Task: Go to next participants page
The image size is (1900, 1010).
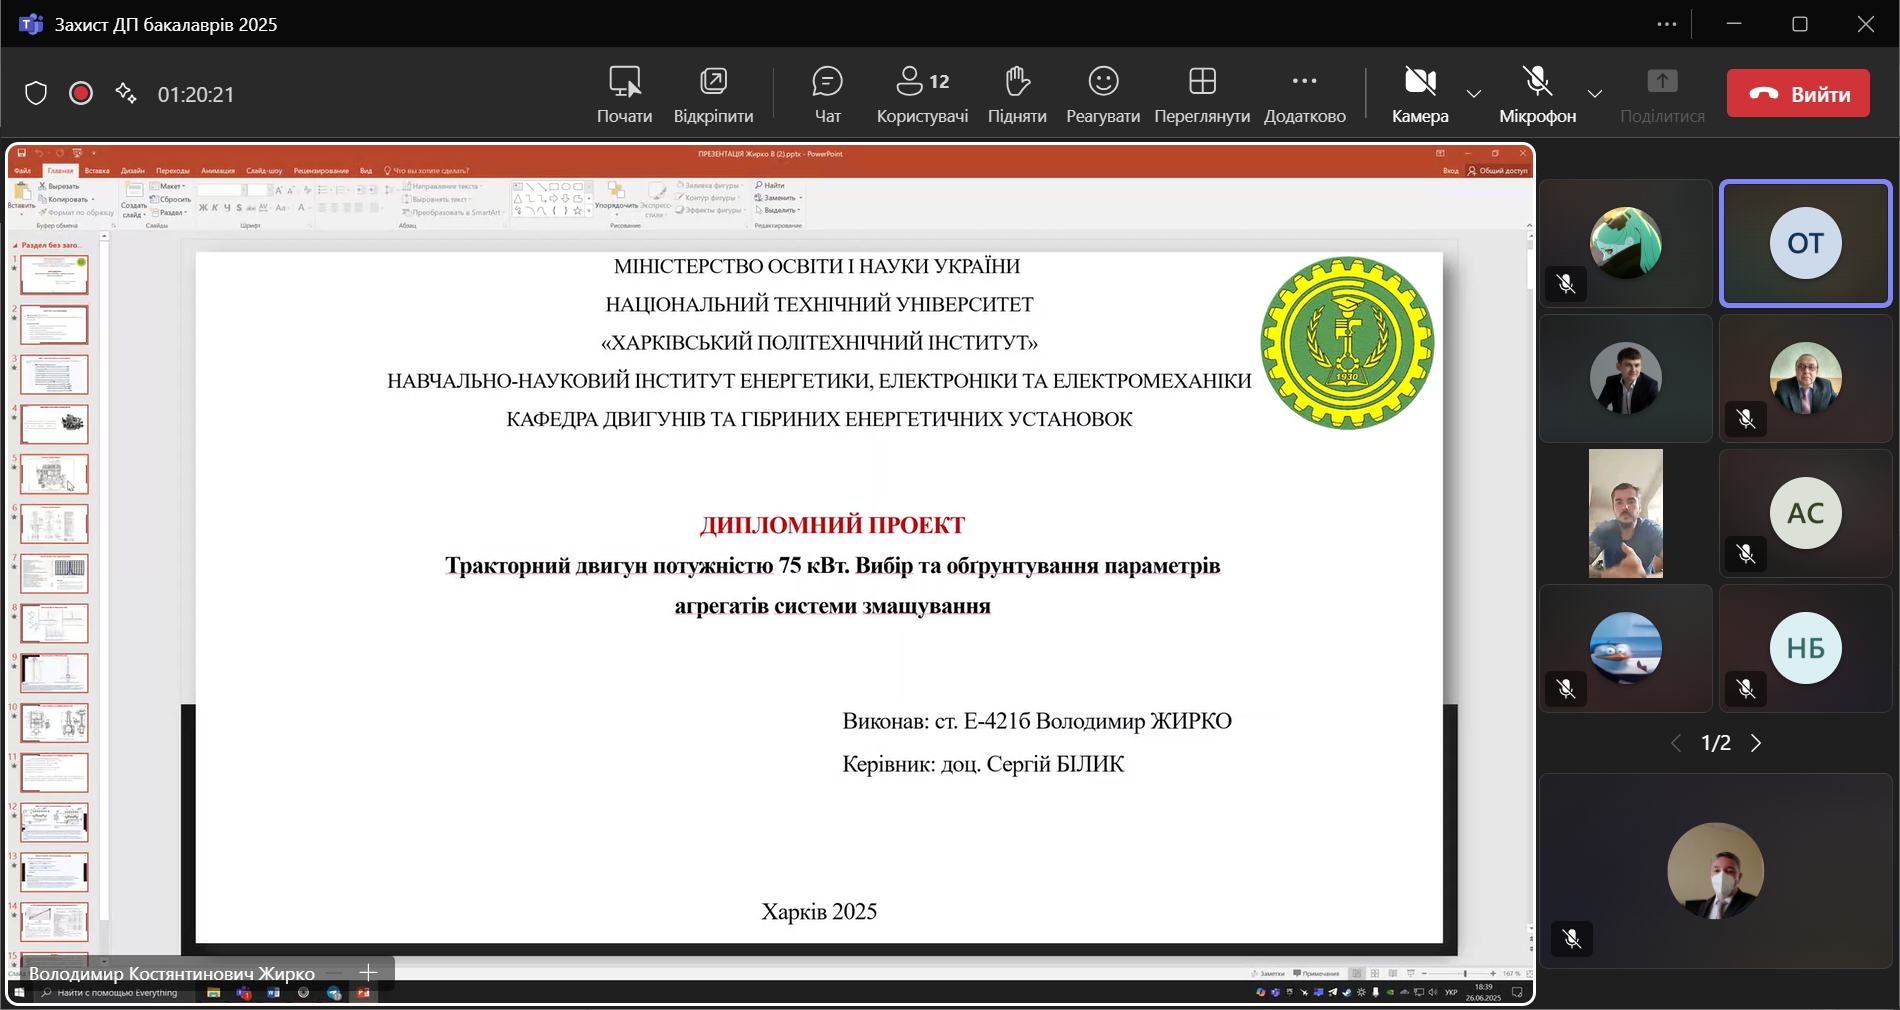Action: click(1756, 743)
